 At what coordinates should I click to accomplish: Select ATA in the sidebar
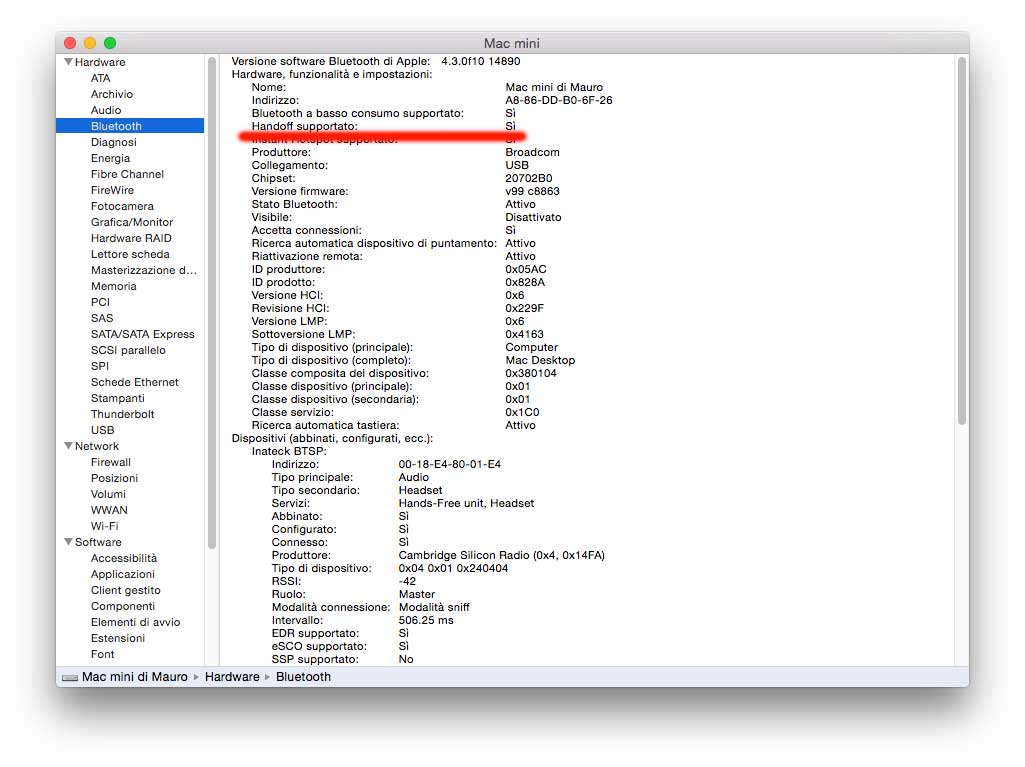[100, 78]
